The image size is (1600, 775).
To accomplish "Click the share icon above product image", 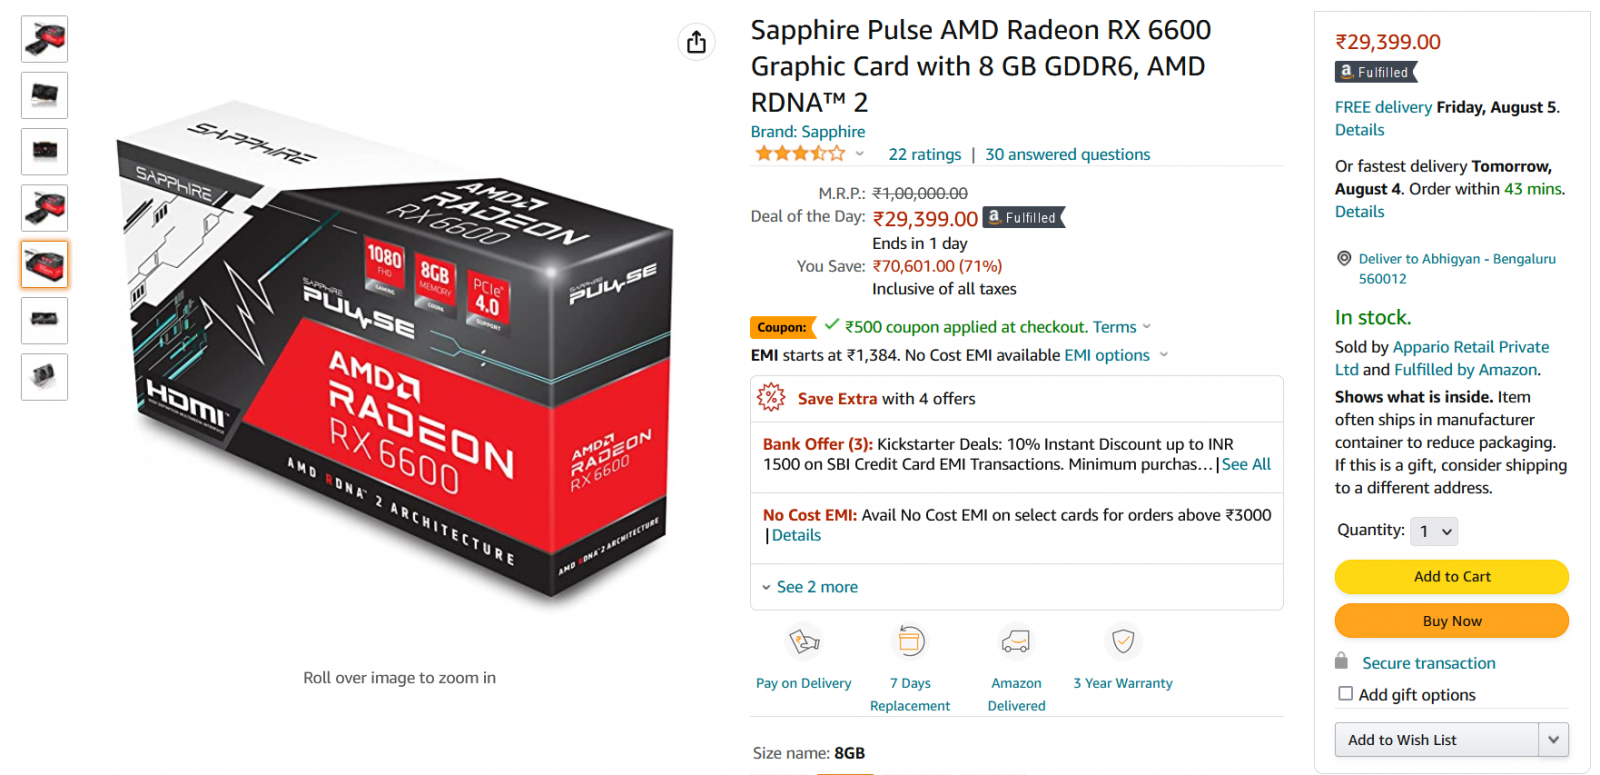I will point(697,42).
